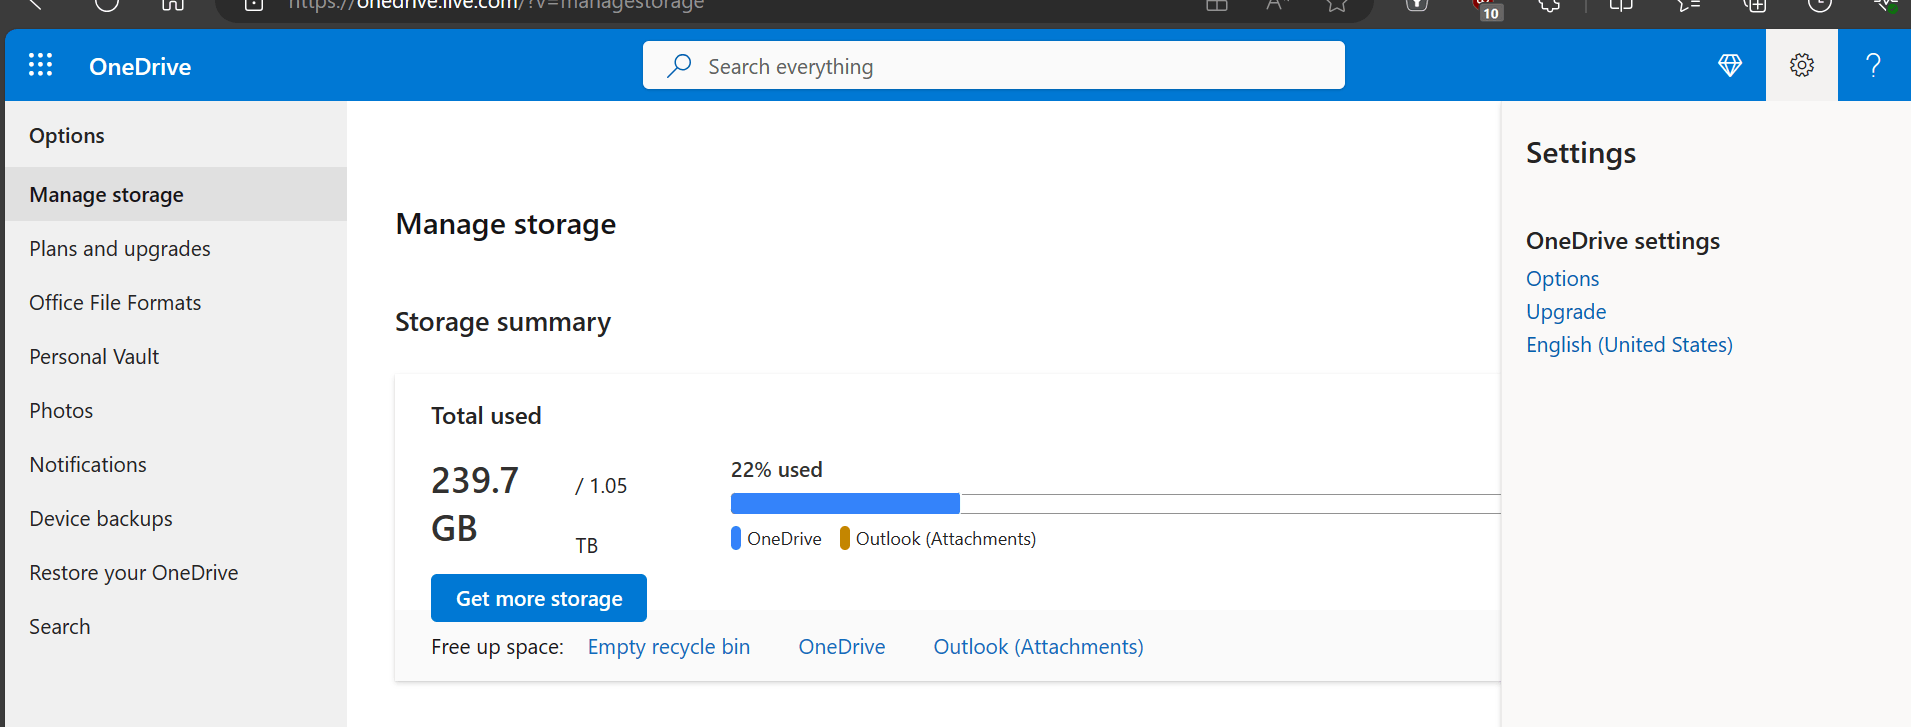Change language via English (United States)
The height and width of the screenshot is (727, 1911).
(1629, 345)
